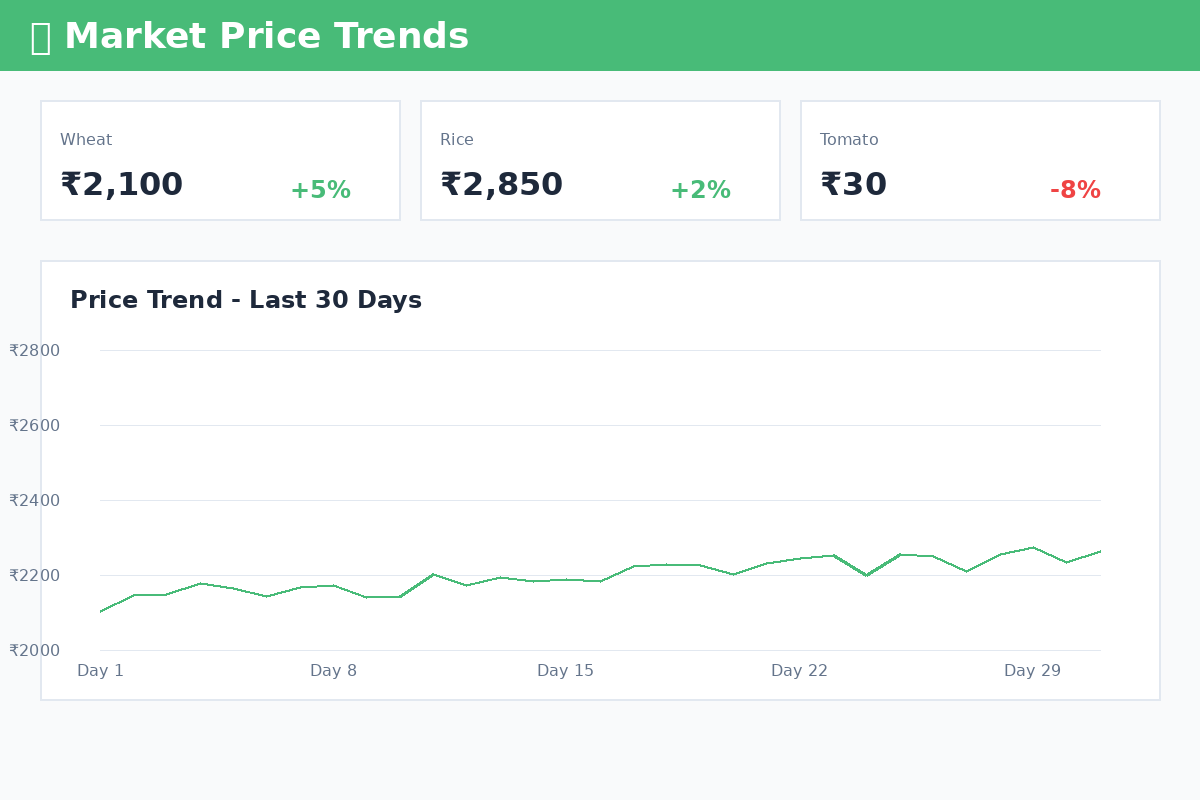The image size is (1200, 800).
Task: Click the ₹2800 y-axis label
Action: tap(35, 350)
